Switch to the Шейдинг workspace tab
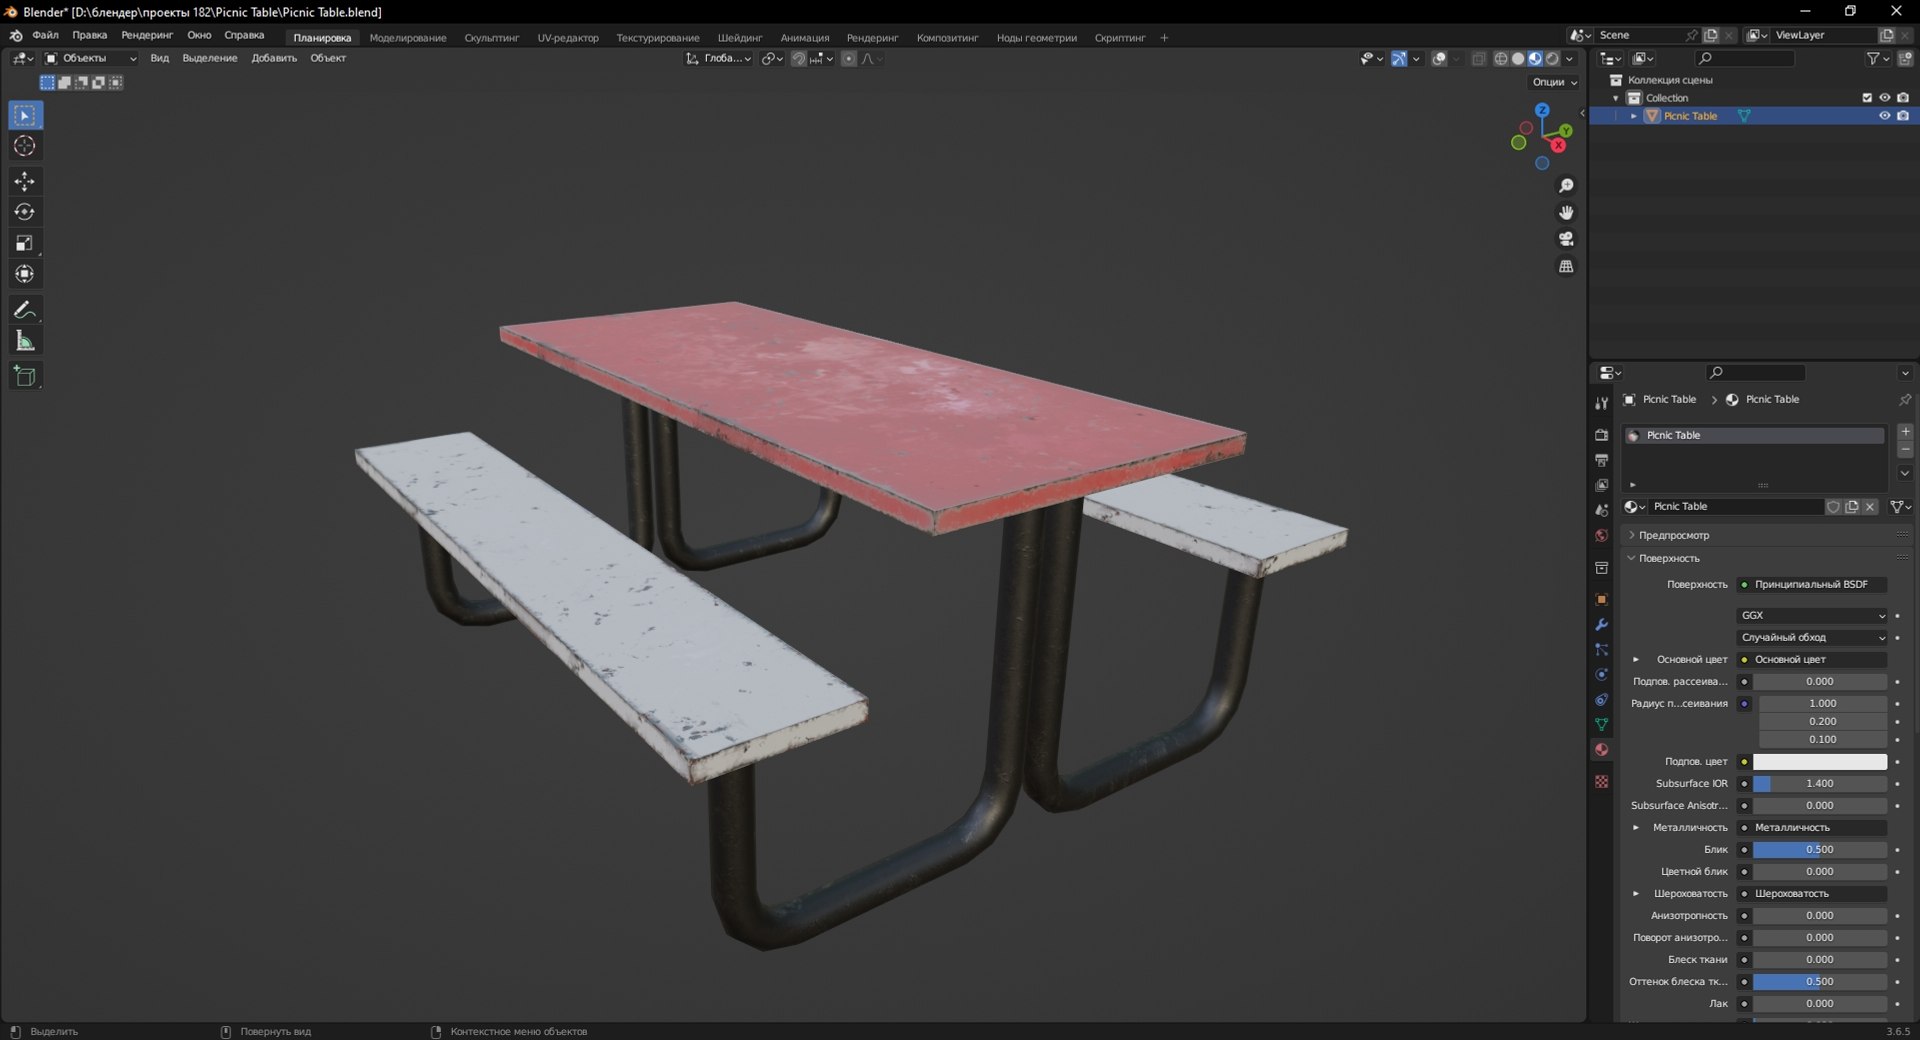 [739, 38]
